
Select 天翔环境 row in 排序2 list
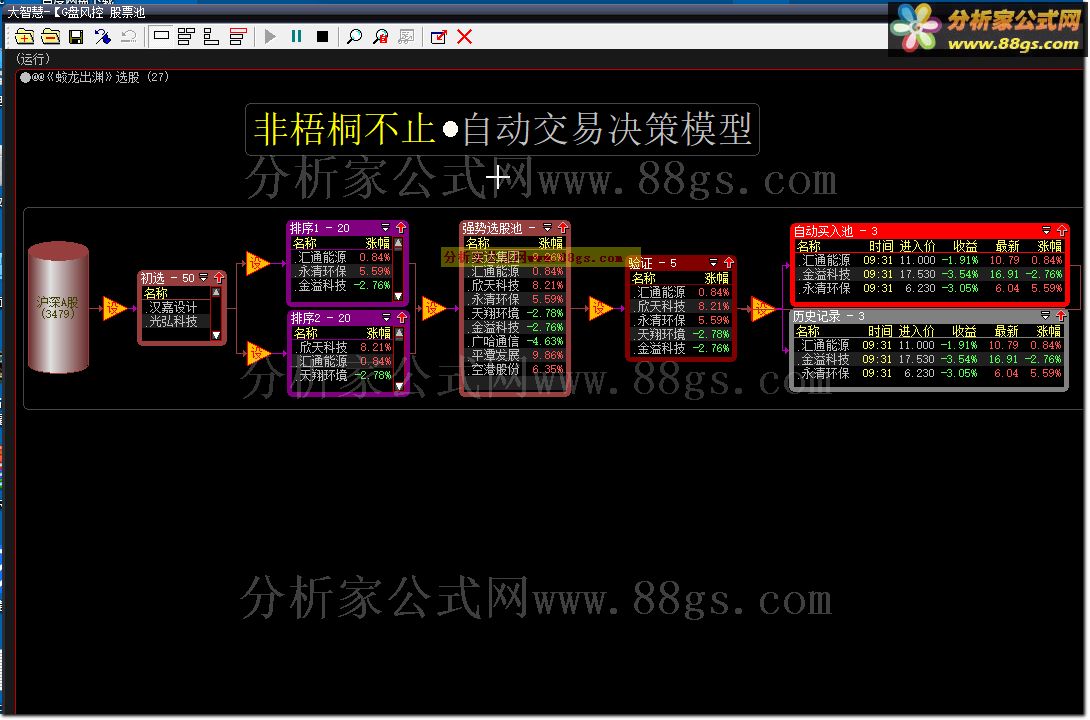click(343, 375)
